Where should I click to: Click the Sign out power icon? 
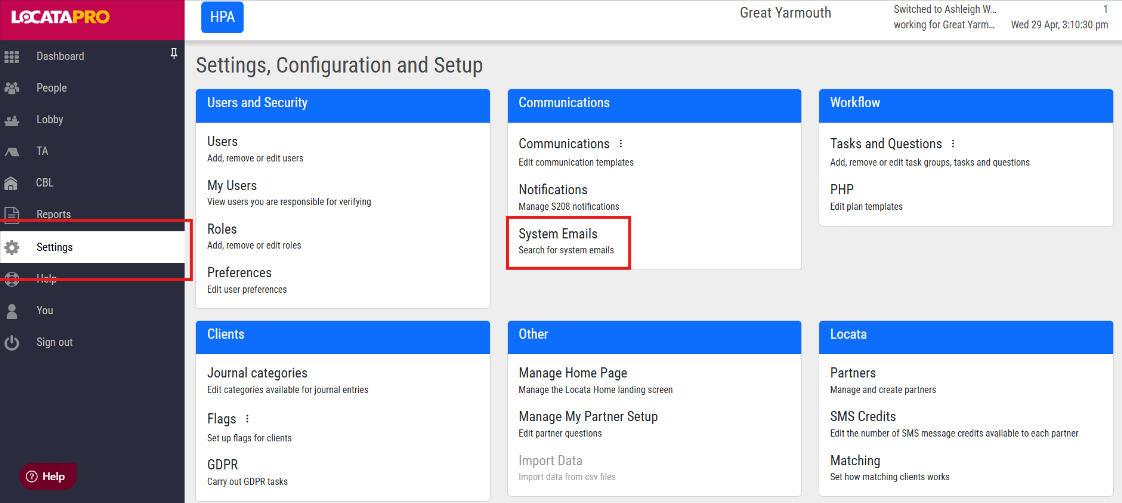click(11, 343)
